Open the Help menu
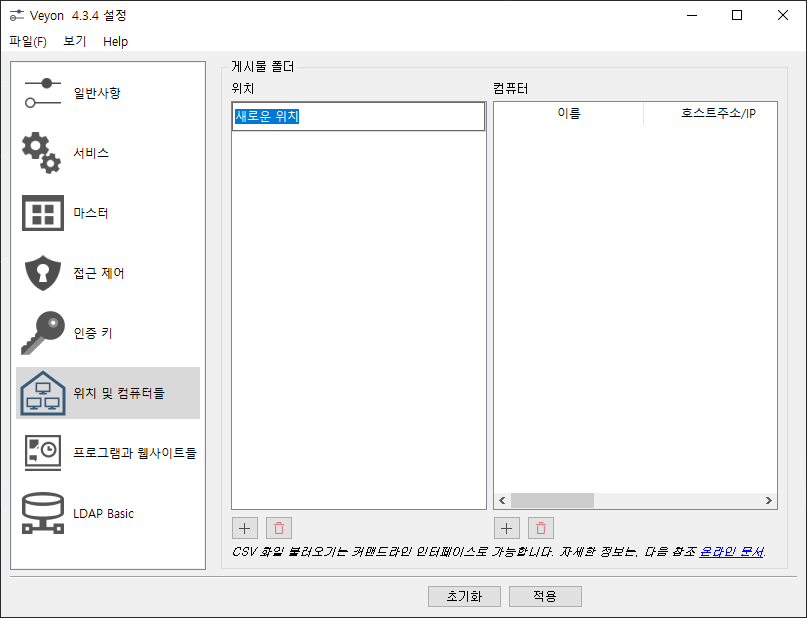 click(115, 42)
